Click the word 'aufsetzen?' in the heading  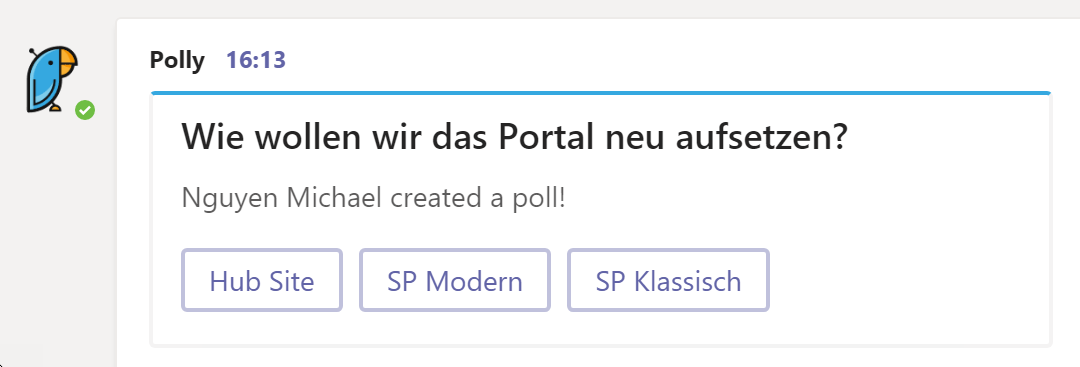761,139
